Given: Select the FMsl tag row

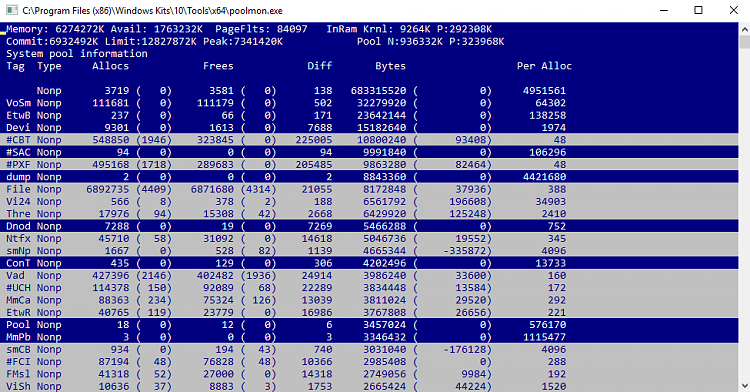Looking at the screenshot, I should [369, 374].
